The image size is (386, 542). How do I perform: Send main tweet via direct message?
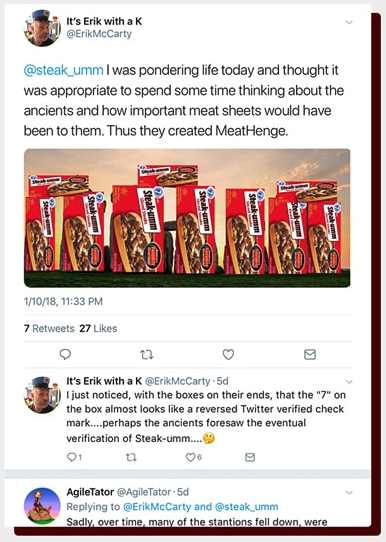(x=310, y=354)
